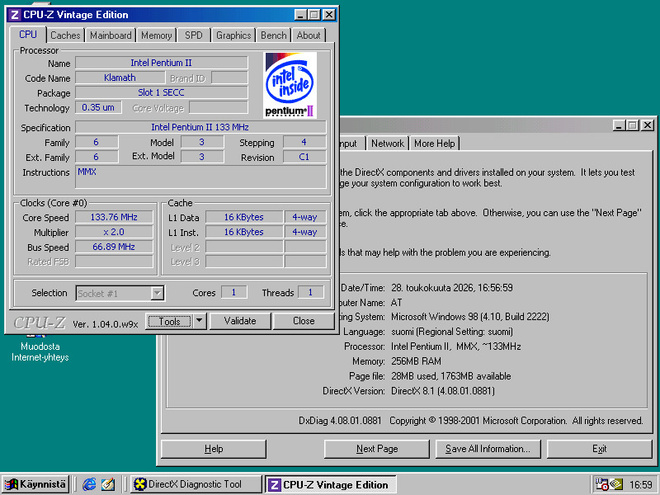Screen dimensions: 660x495
Task: Minimize the DirectX Diagnostic Tool window
Action: pos(619,125)
